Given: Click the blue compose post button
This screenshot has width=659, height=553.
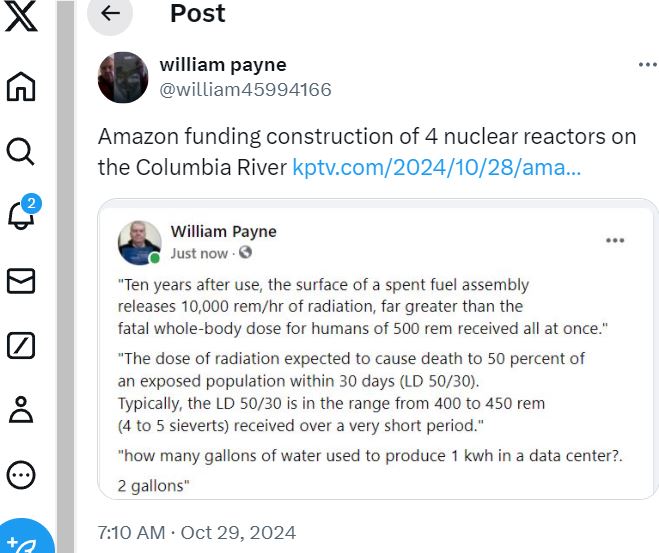Looking at the screenshot, I should point(25,539).
